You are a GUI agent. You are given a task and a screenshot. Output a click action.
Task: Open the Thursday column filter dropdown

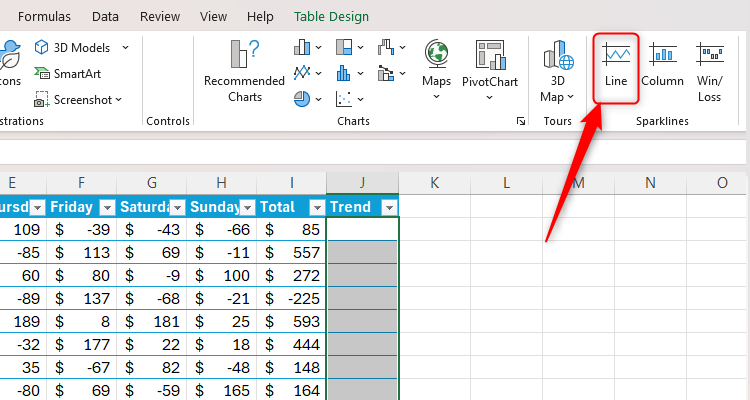point(37,208)
